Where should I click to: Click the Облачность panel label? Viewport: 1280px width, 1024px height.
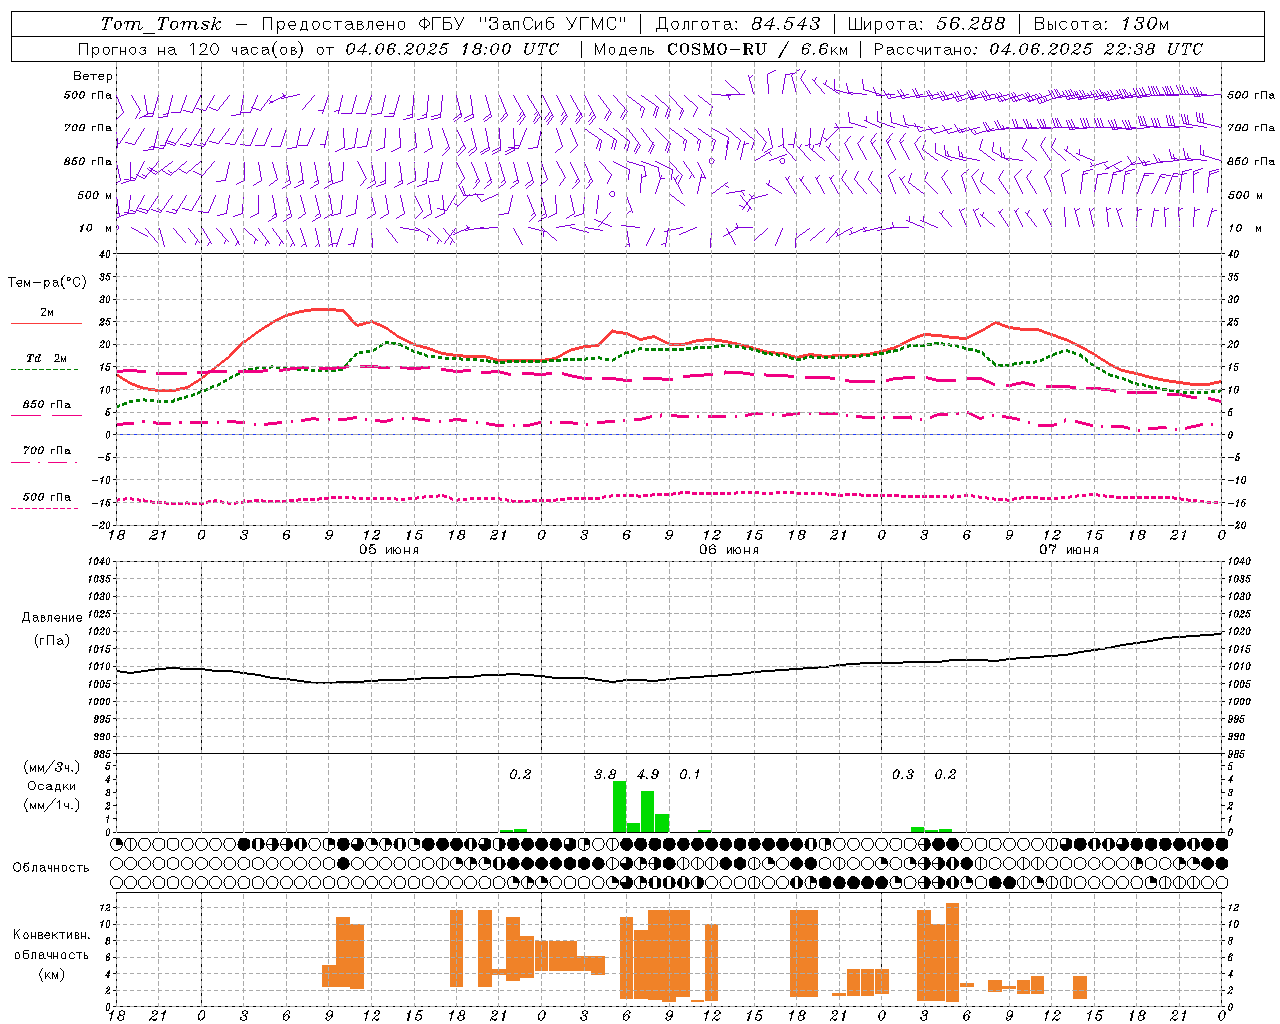click(x=51, y=867)
